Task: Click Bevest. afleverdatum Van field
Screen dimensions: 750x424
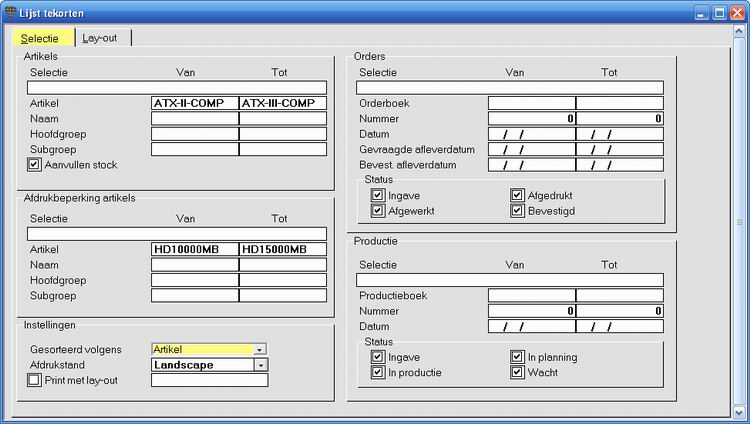Action: tap(532, 165)
